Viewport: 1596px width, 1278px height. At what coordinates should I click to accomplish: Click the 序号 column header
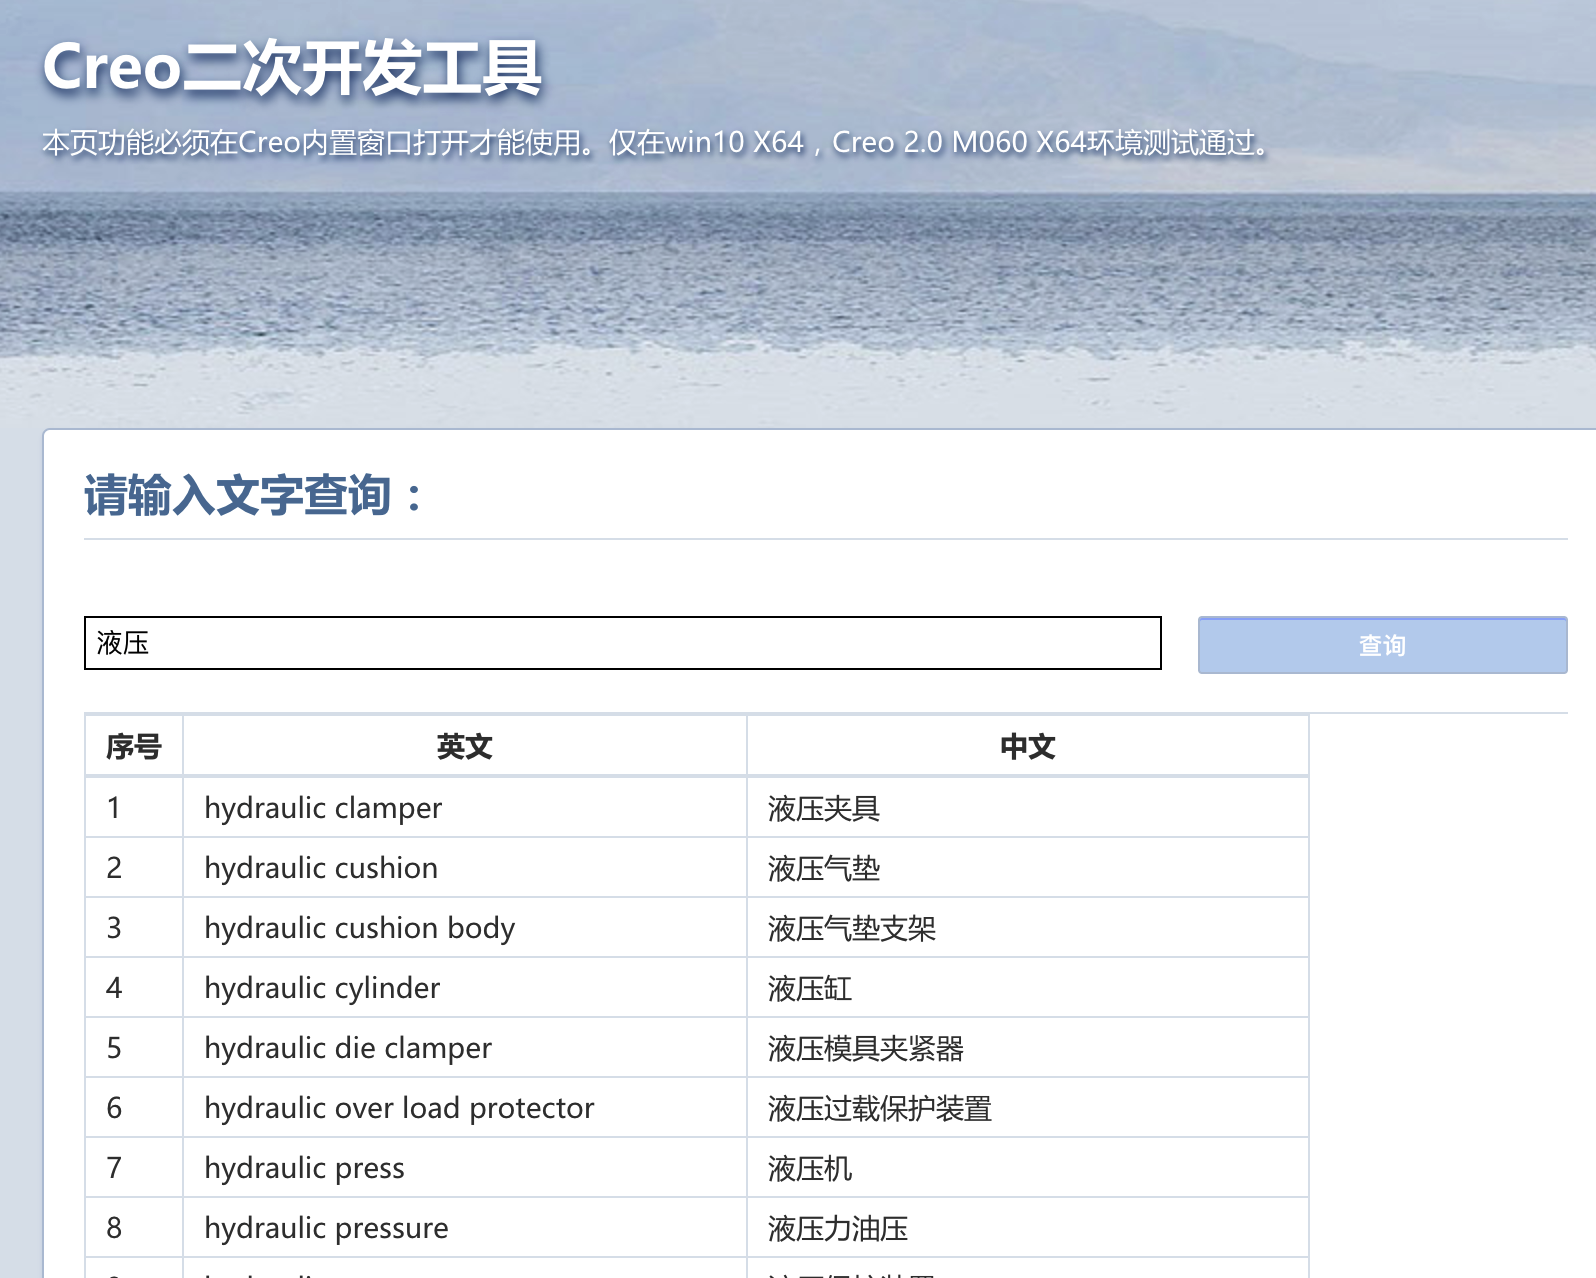pos(134,746)
